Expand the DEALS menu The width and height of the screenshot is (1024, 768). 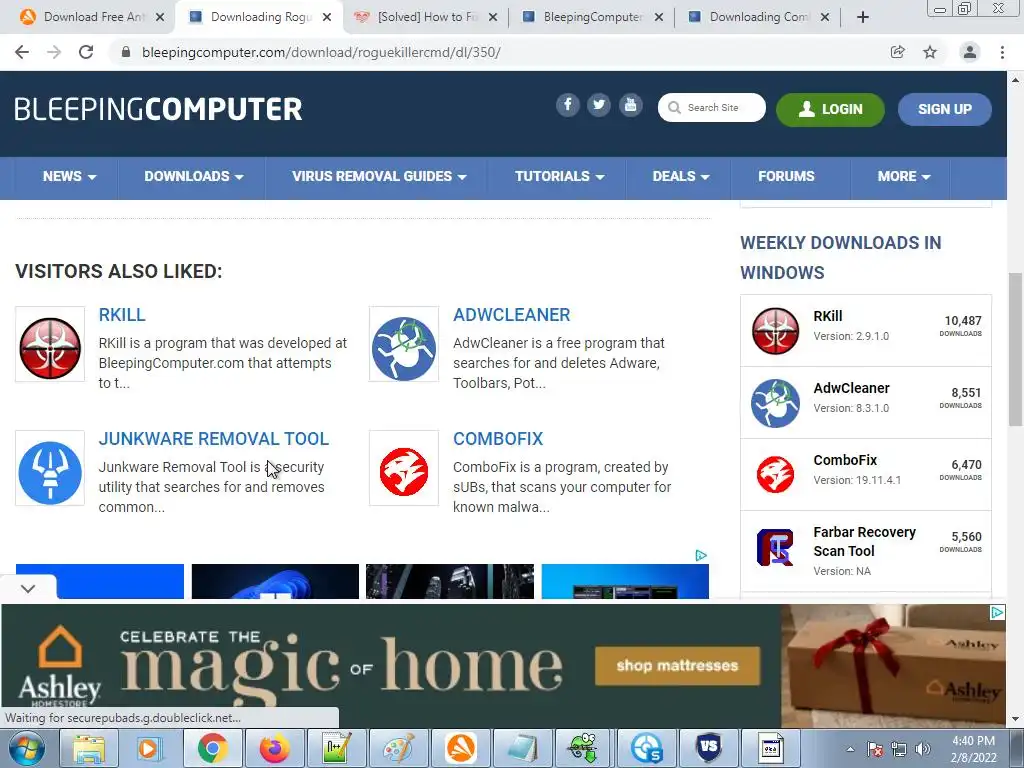tap(680, 176)
